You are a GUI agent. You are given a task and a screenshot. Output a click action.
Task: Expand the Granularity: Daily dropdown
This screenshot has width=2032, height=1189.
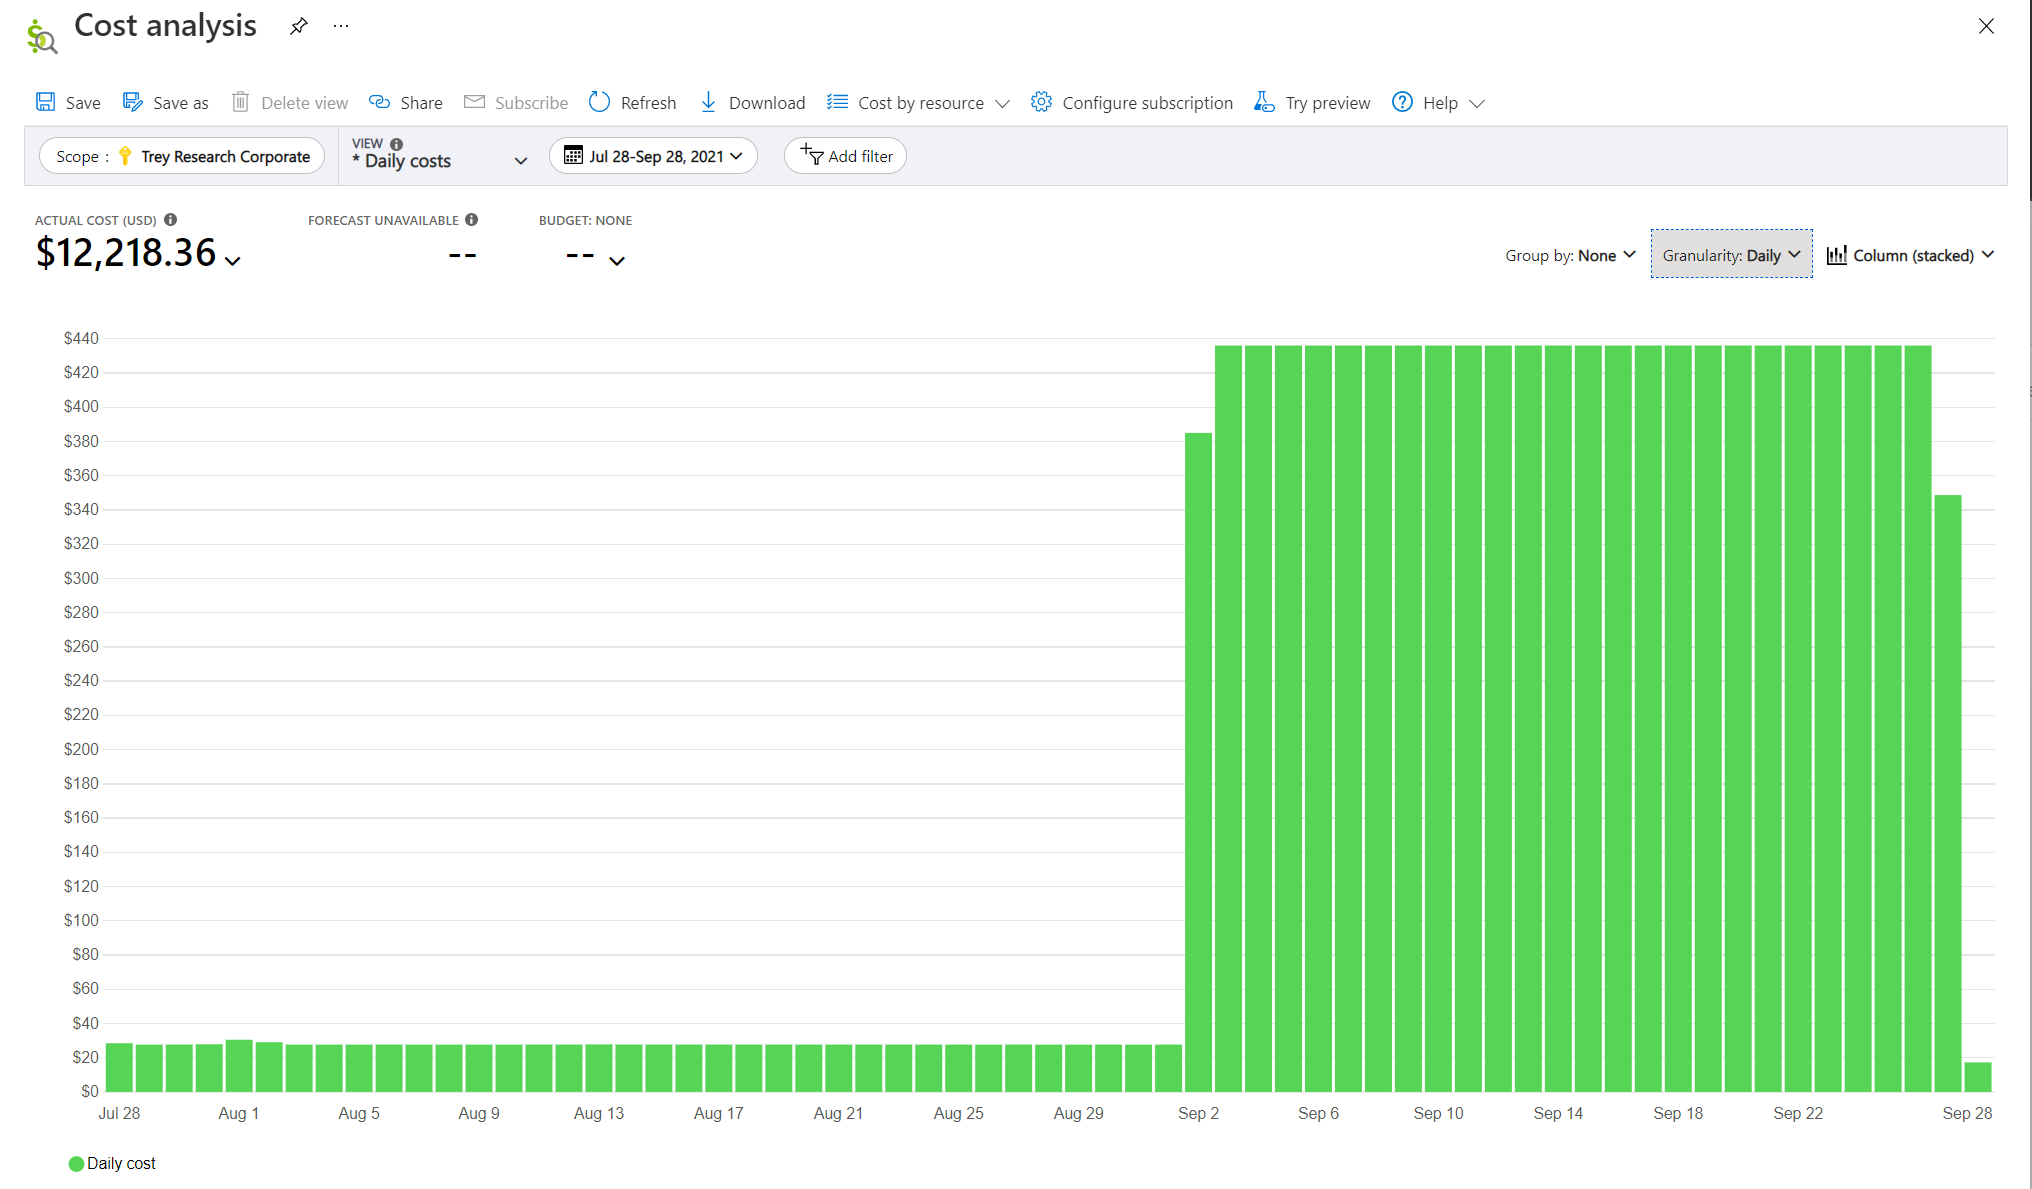(x=1731, y=255)
